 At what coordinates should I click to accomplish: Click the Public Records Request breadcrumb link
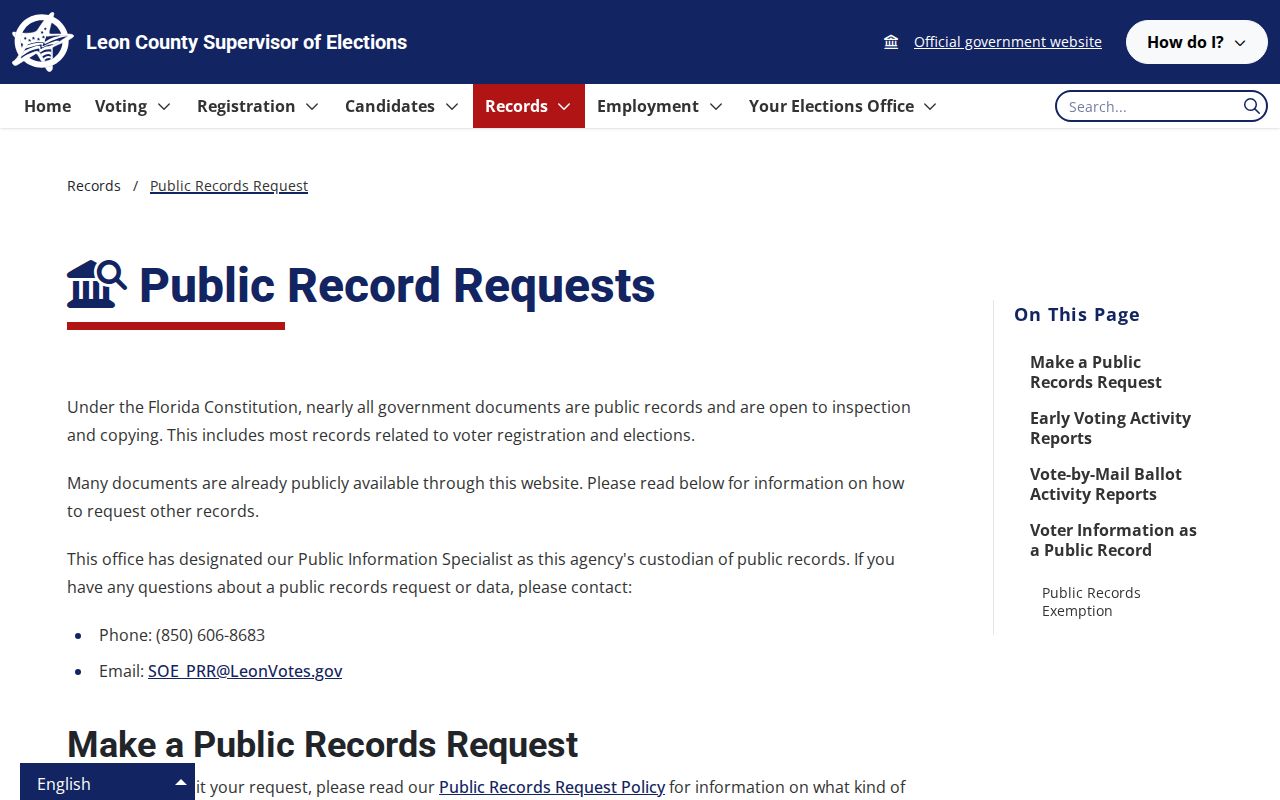click(x=229, y=186)
